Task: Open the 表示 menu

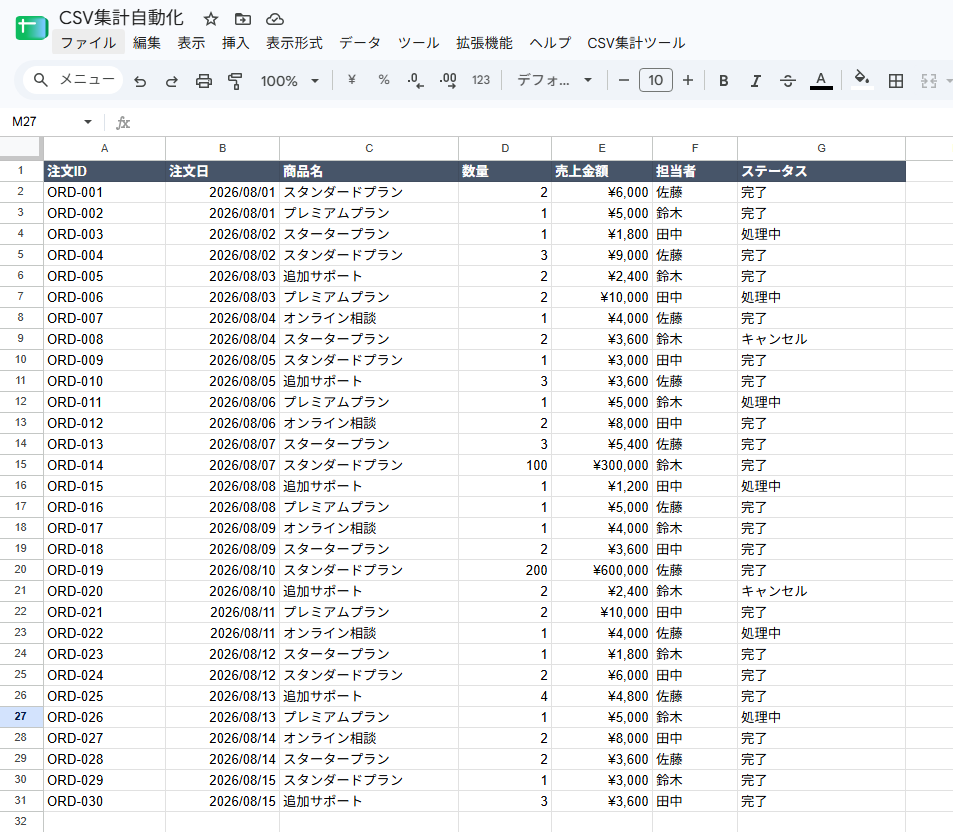Action: coord(191,43)
